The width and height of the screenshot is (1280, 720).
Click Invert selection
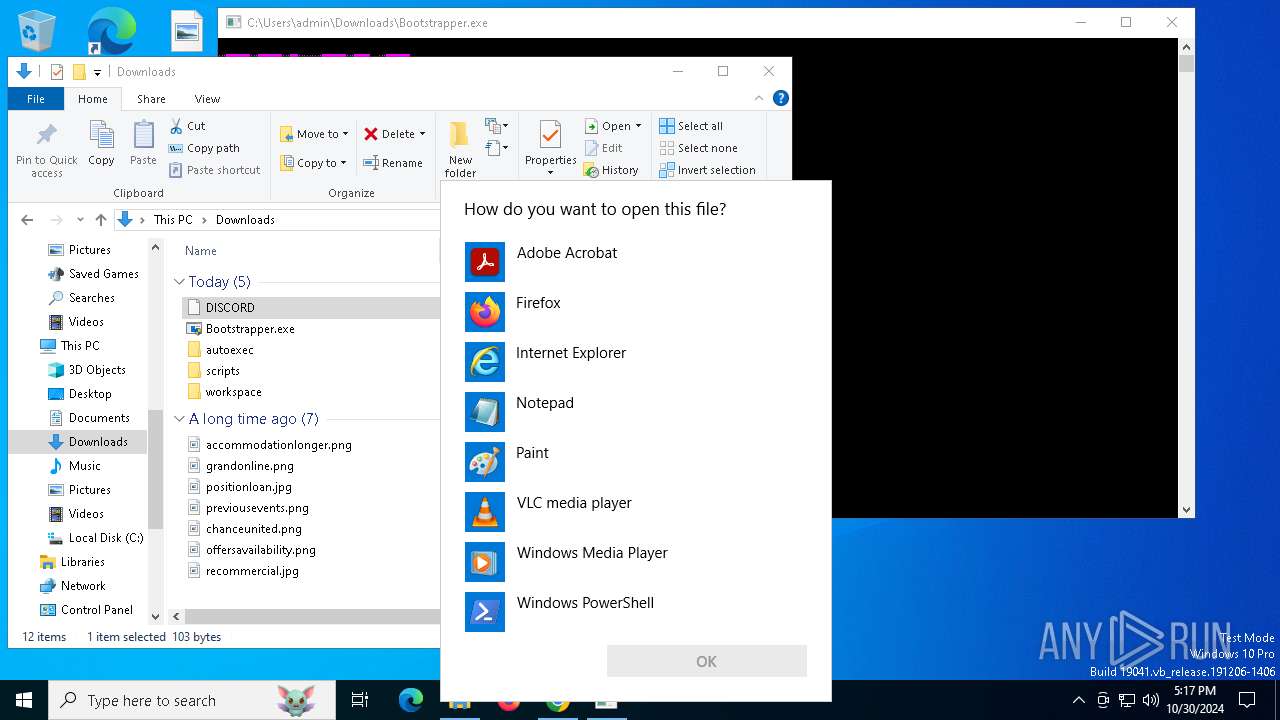click(707, 170)
